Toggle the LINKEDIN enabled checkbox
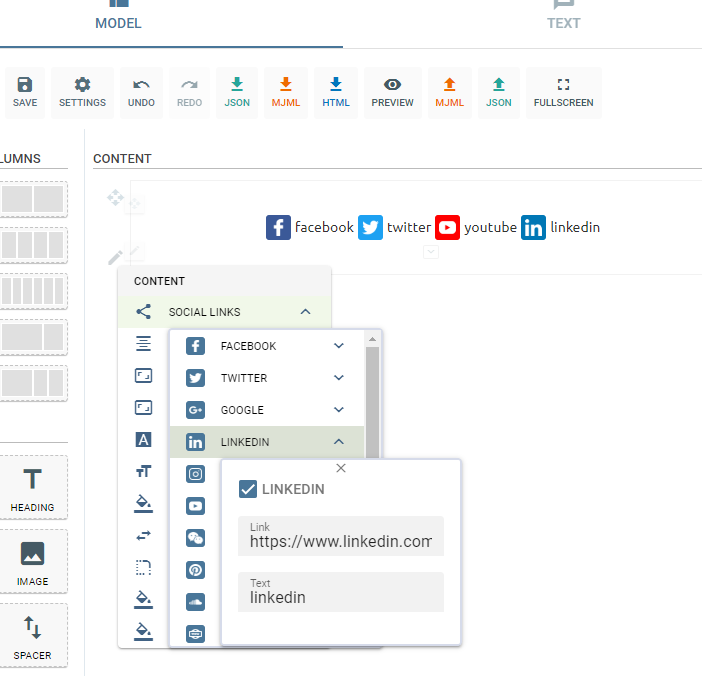Screen dimensions: 702x676 pos(248,489)
